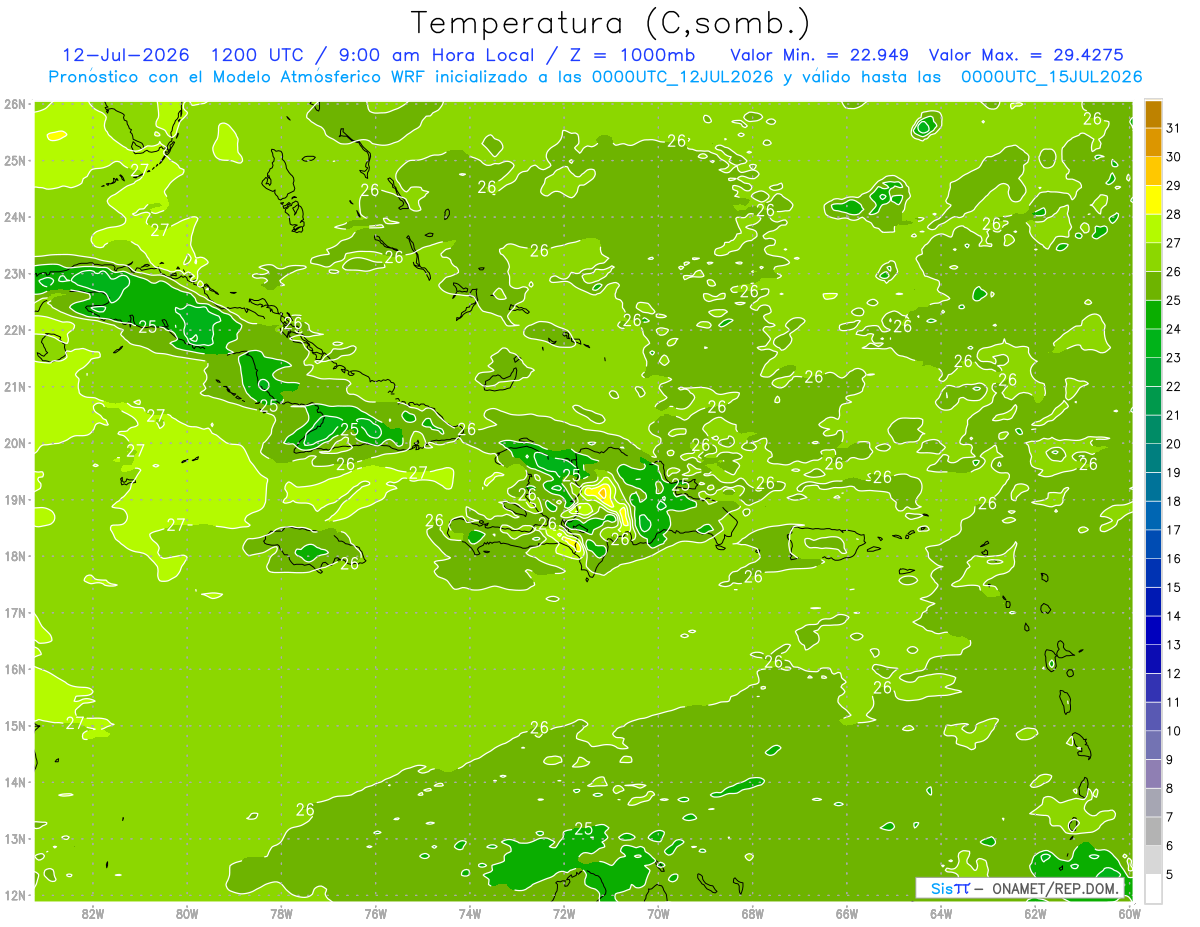This screenshot has height=927, width=1200.
Task: Click the color scale value 15
Action: pyautogui.click(x=1174, y=588)
